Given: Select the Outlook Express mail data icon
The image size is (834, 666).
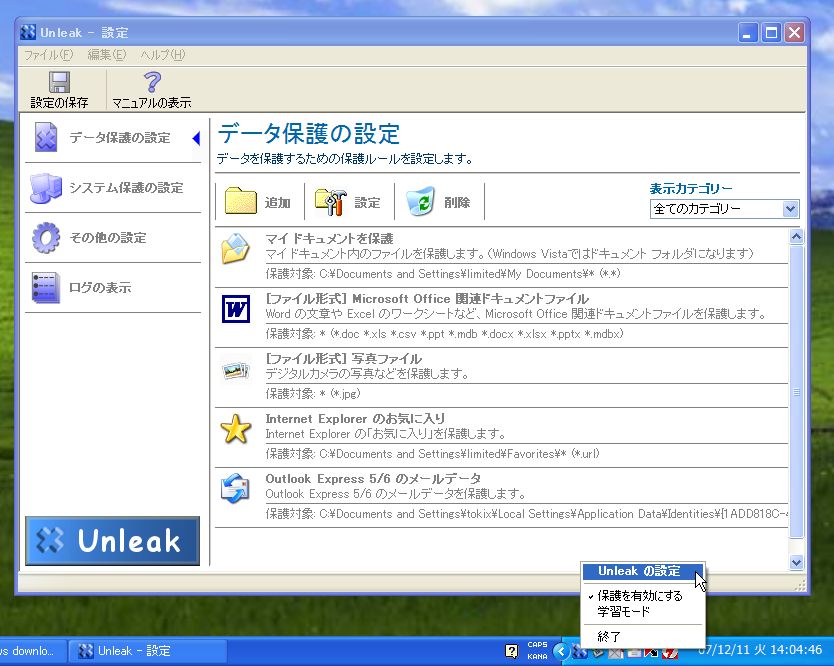Looking at the screenshot, I should tap(236, 488).
